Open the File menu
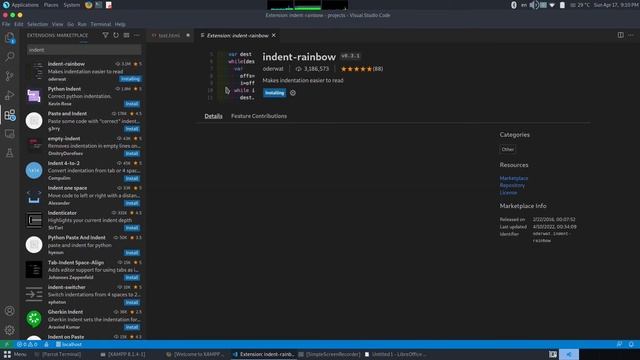The width and height of the screenshot is (640, 360). [6, 24]
